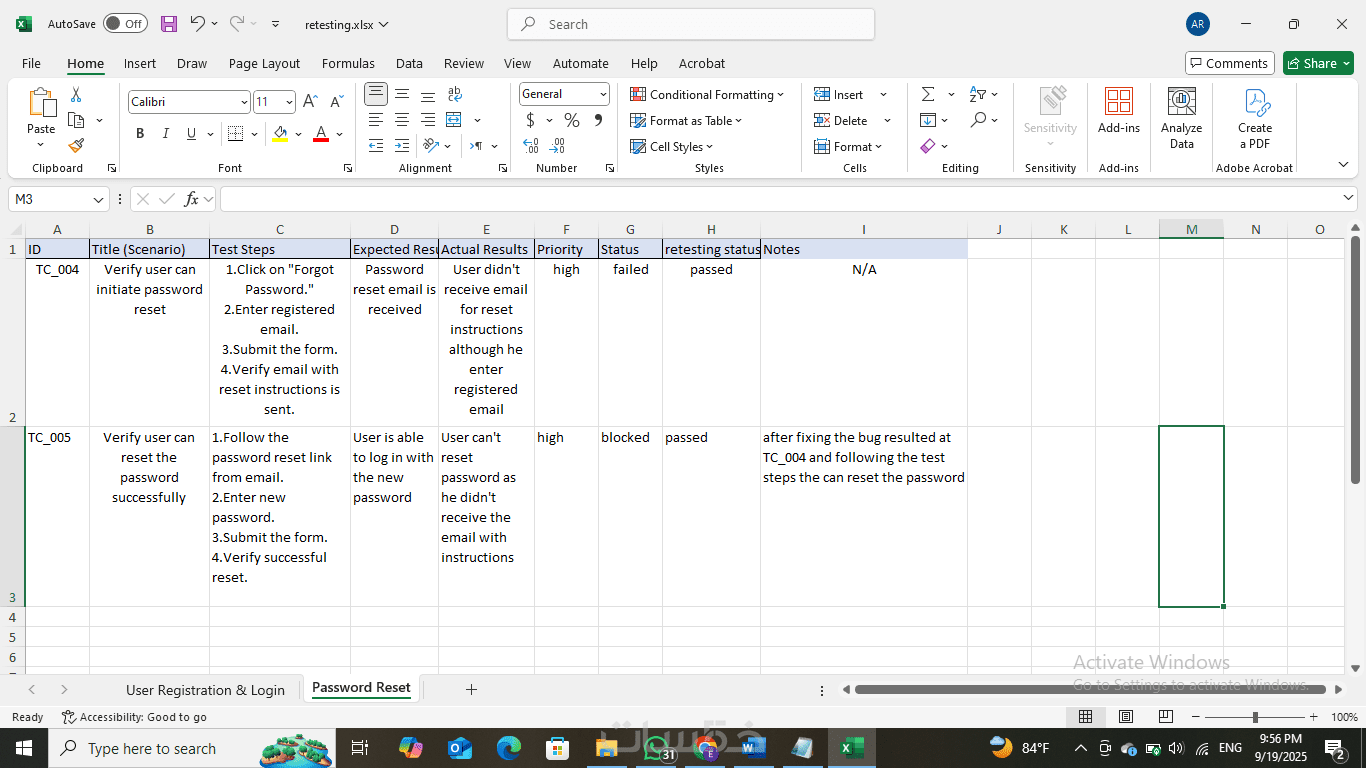This screenshot has height=768, width=1366.
Task: Open the File menu
Action: coord(31,63)
